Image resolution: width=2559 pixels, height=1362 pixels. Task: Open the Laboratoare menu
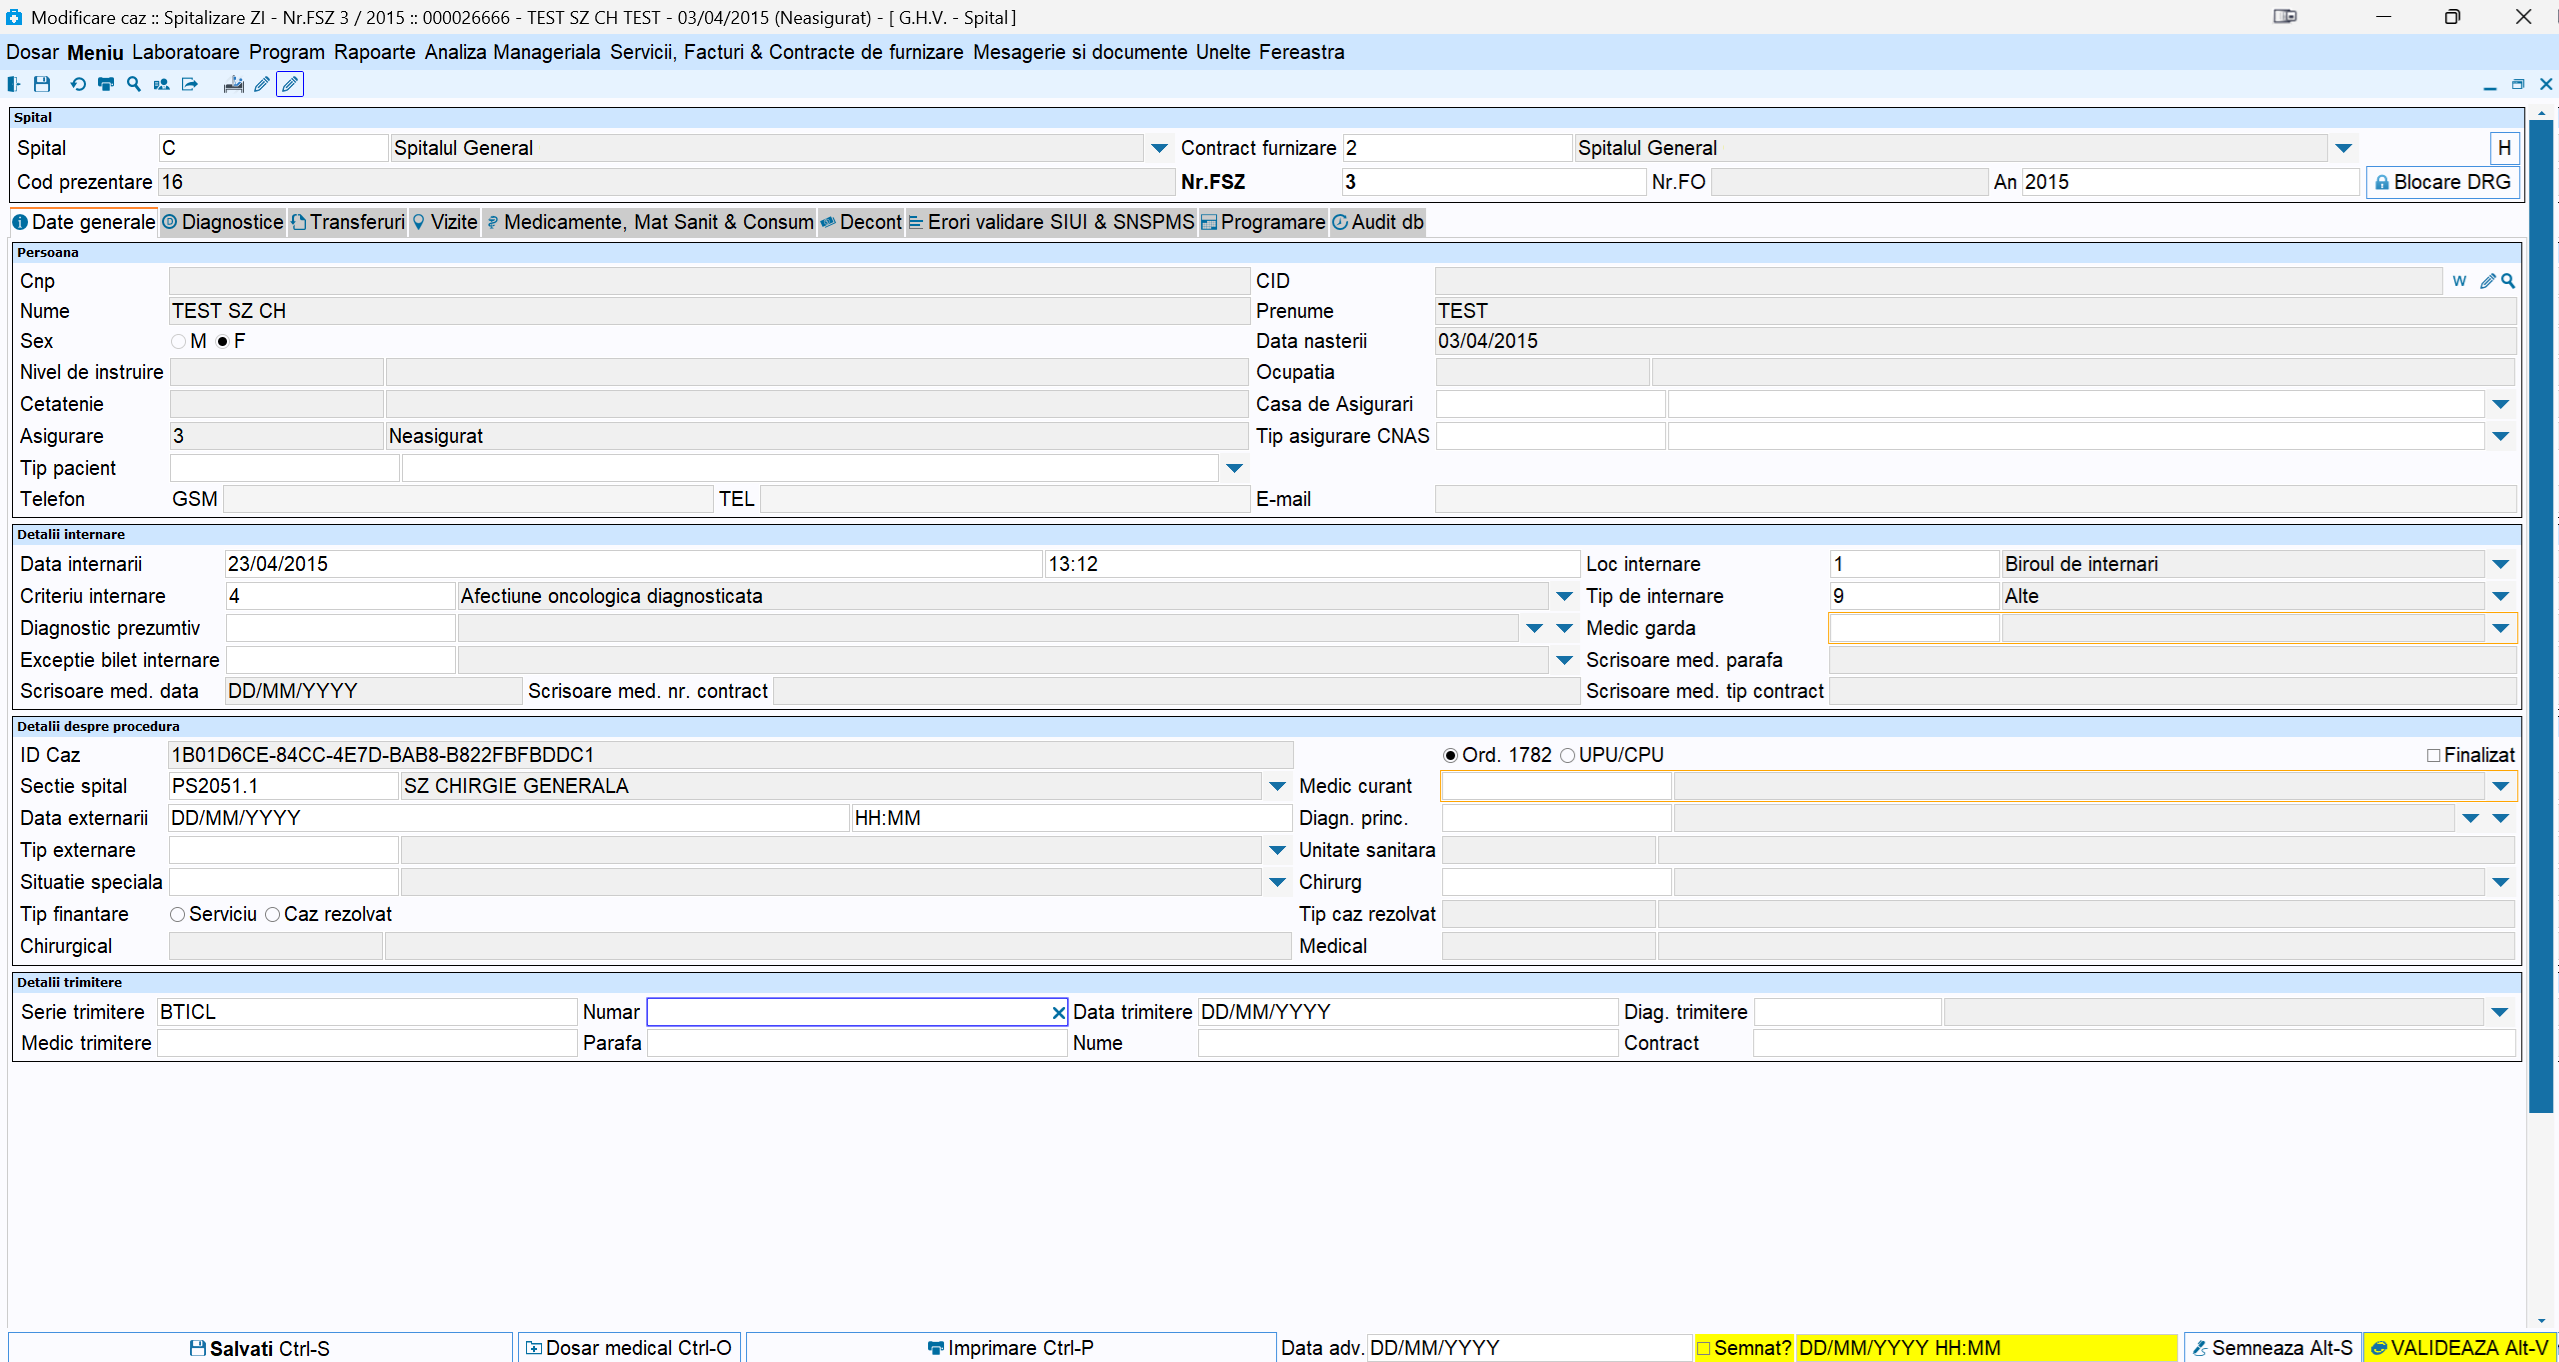[185, 52]
